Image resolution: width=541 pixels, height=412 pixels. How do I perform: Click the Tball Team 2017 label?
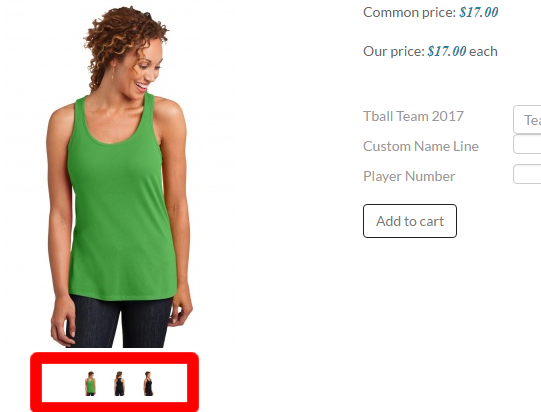point(413,116)
